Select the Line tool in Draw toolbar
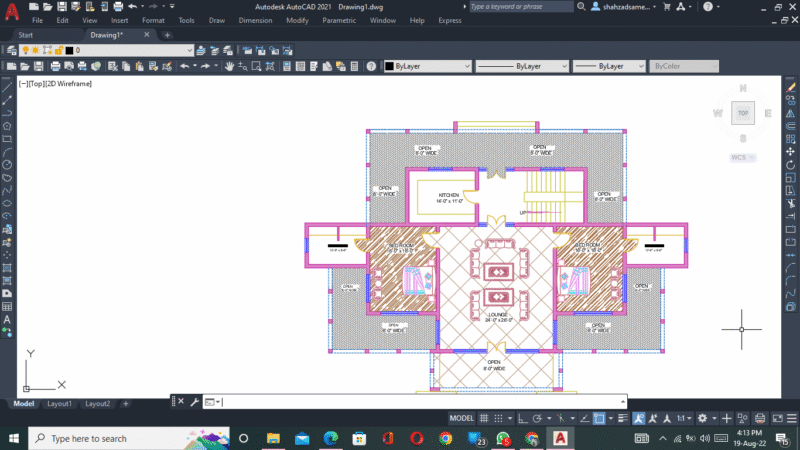This screenshot has width=800, height=450. 7,87
